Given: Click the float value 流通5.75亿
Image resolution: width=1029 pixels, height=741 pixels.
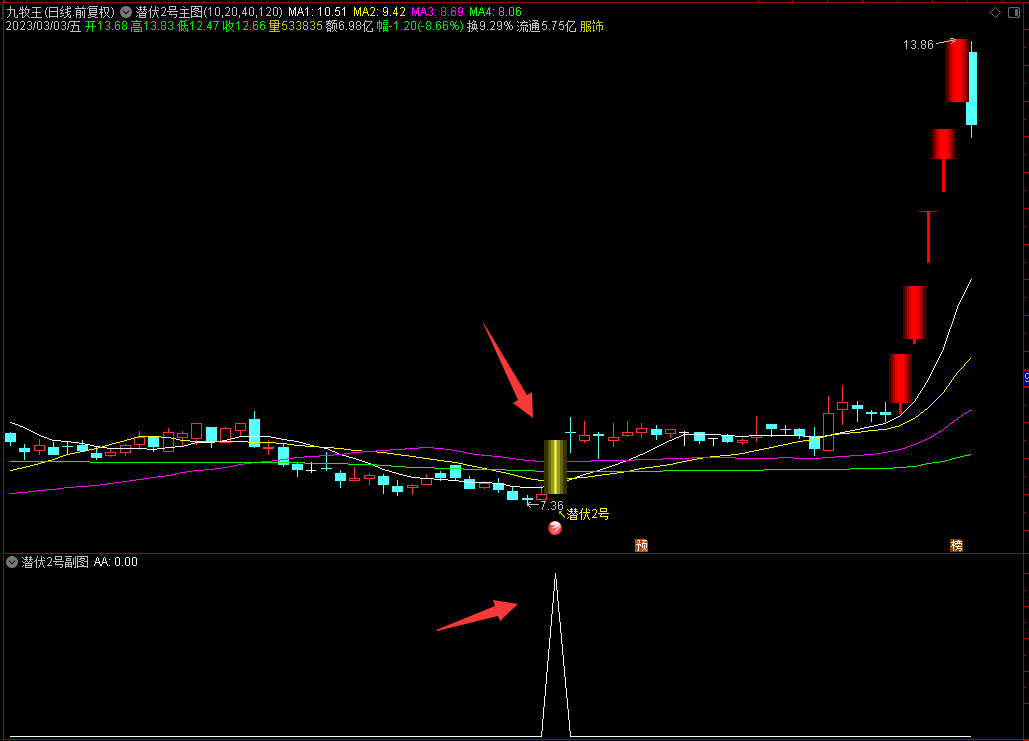Looking at the screenshot, I should (546, 26).
